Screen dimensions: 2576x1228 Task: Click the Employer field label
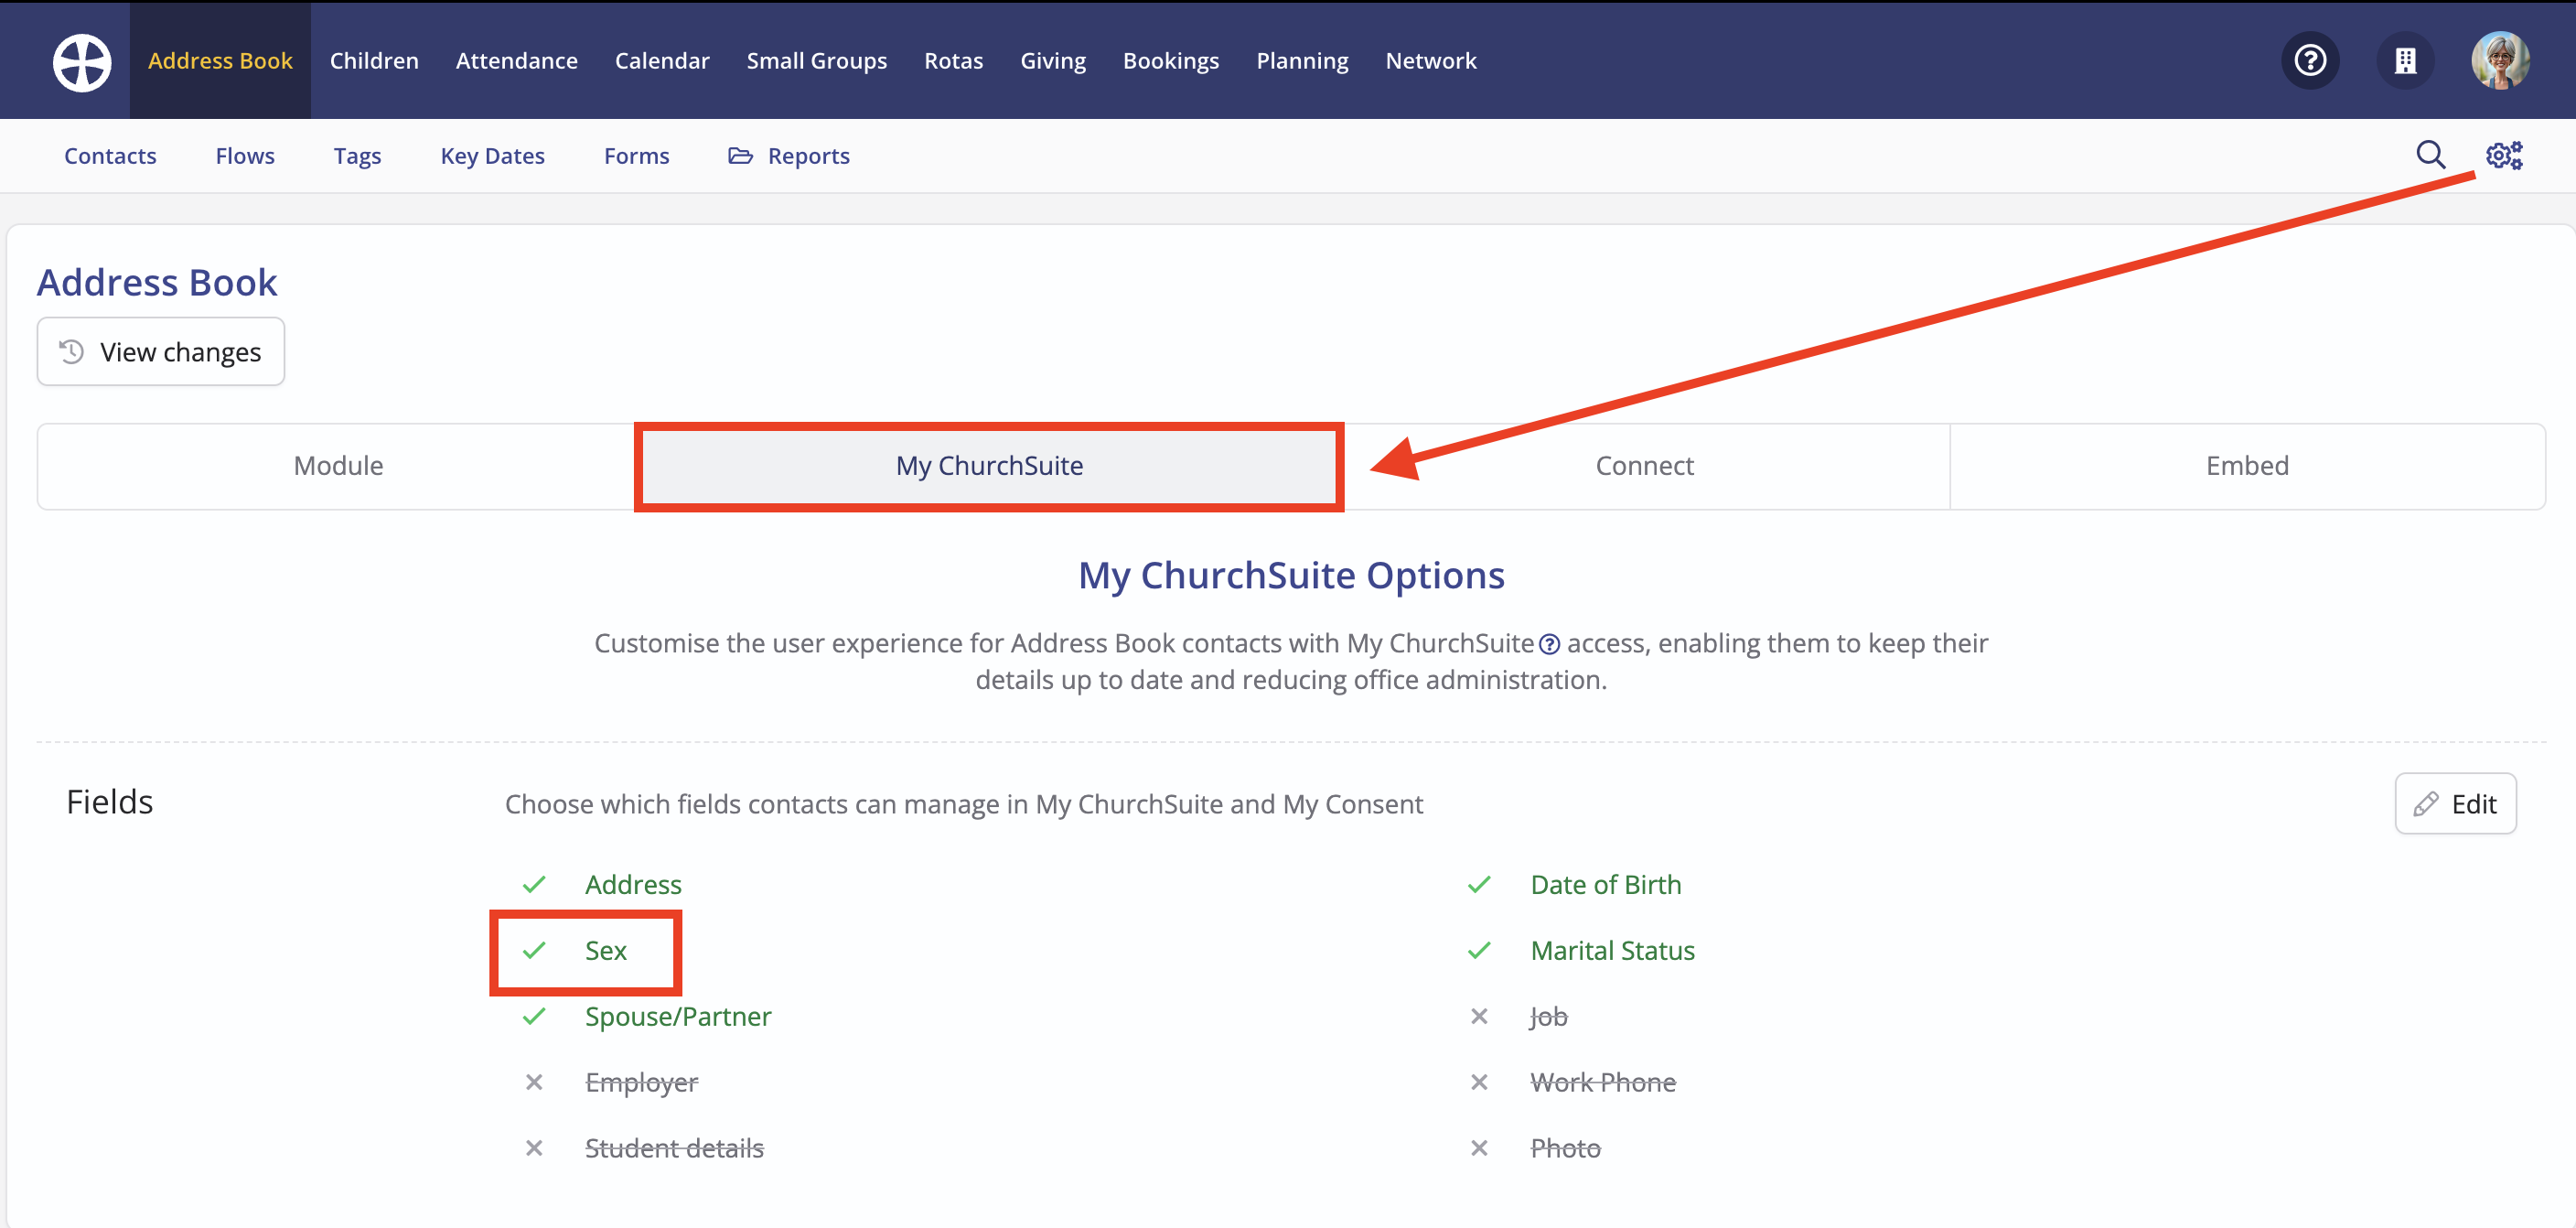click(641, 1083)
